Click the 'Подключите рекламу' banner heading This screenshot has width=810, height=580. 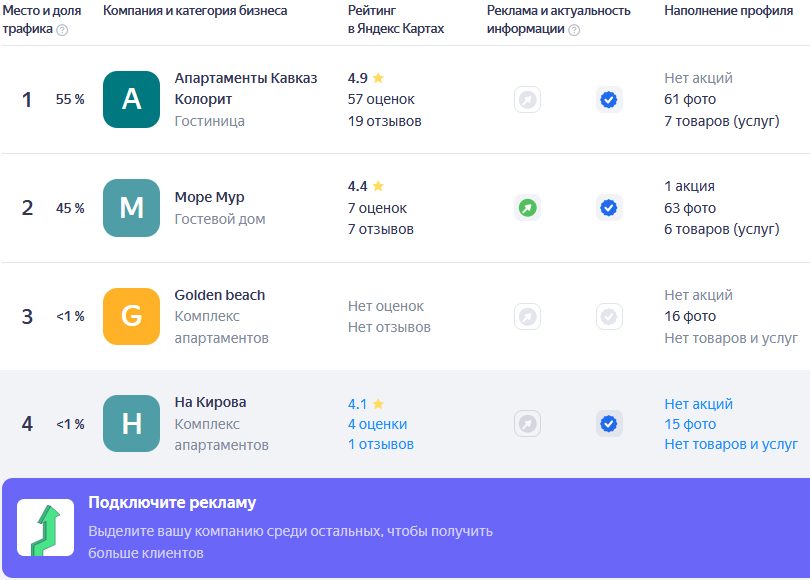[x=172, y=503]
